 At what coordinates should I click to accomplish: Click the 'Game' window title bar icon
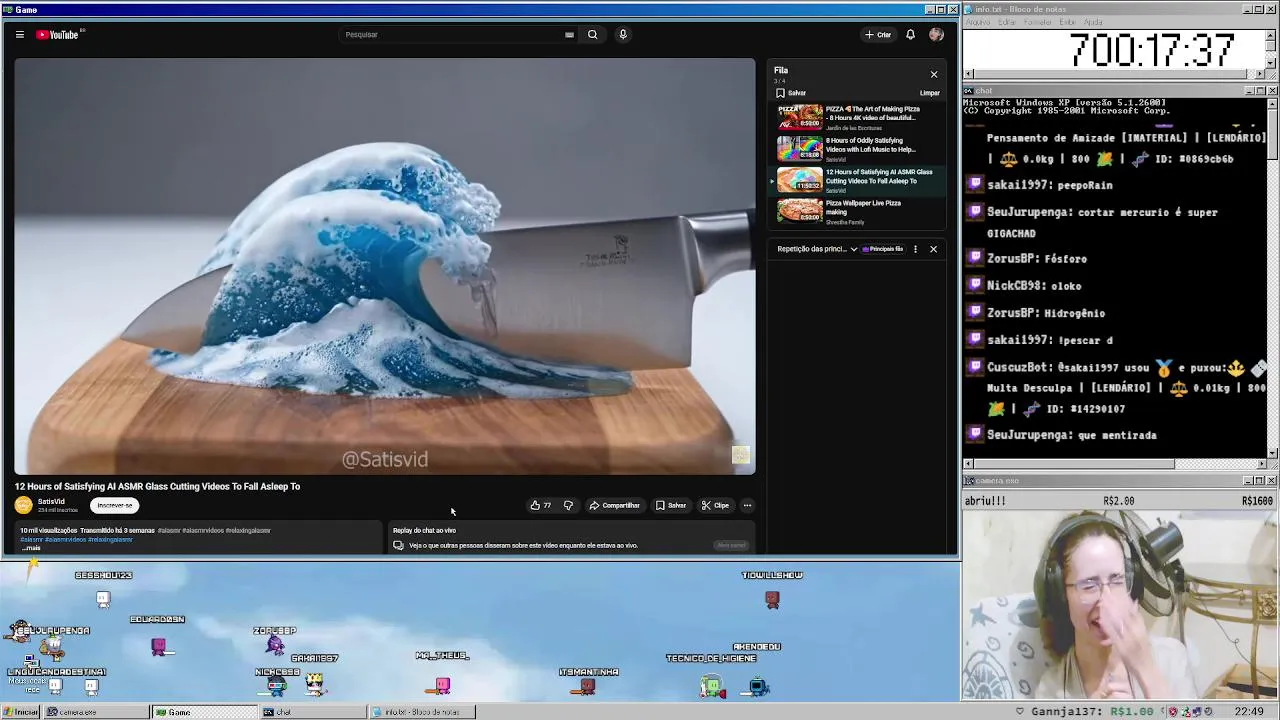[8, 10]
